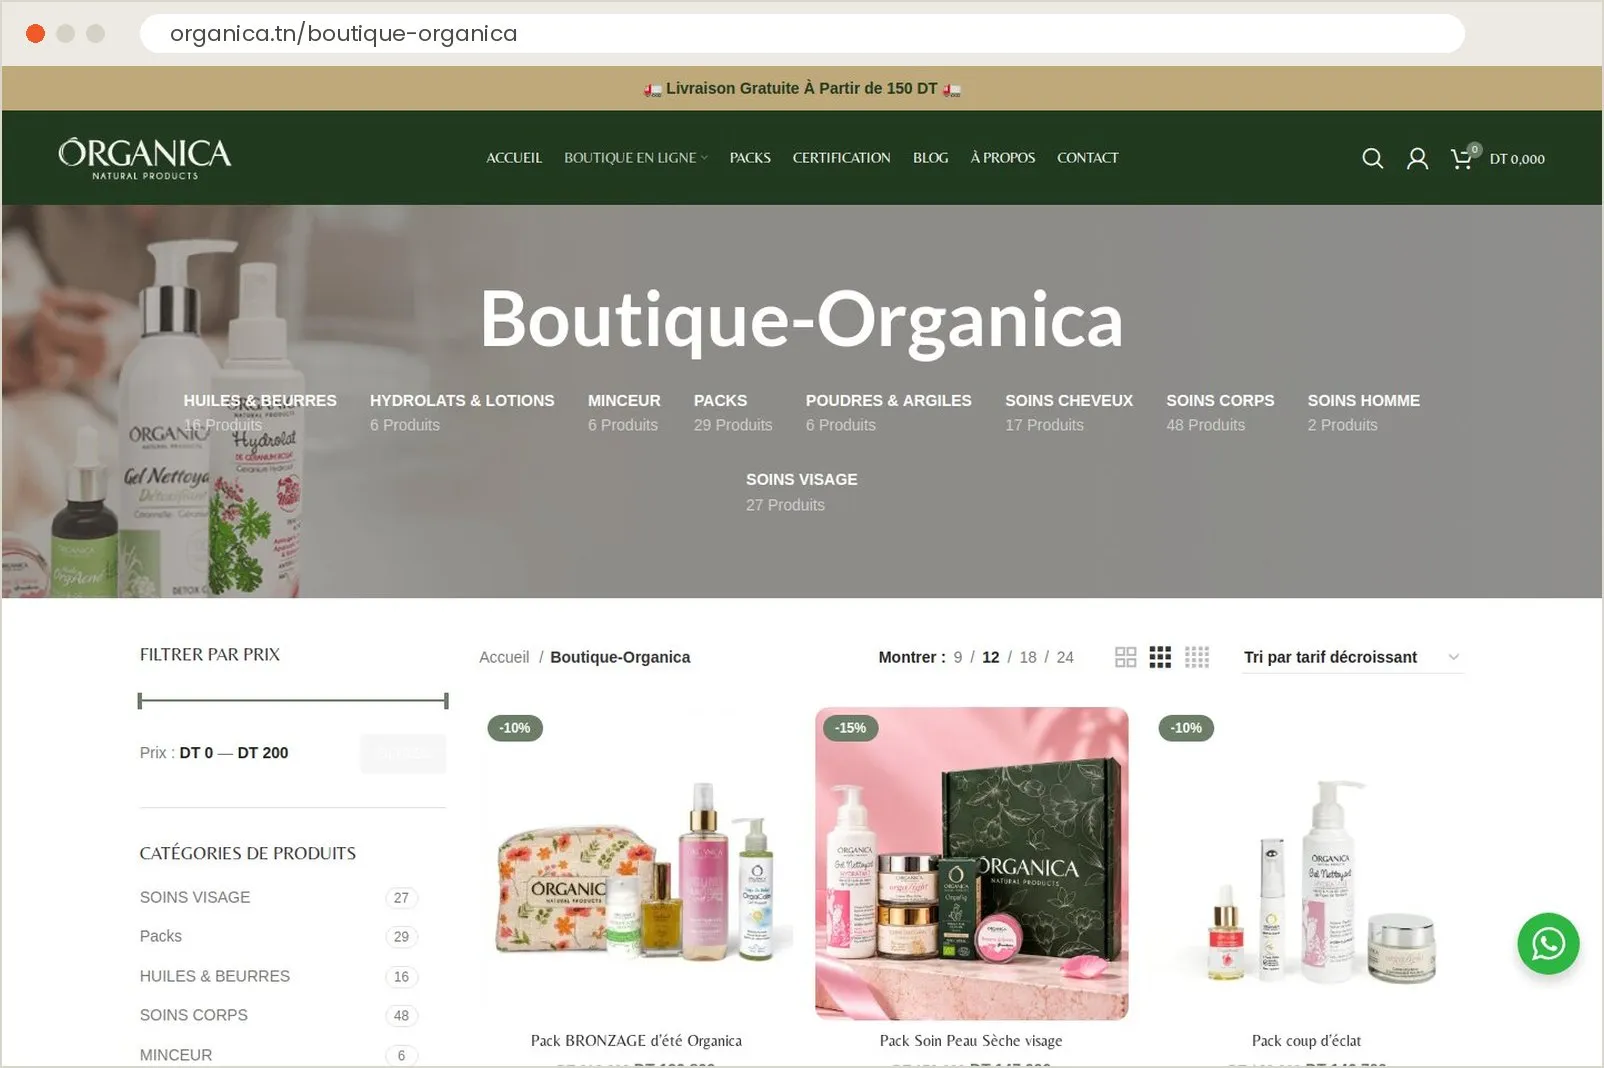The width and height of the screenshot is (1604, 1068).
Task: Click the price slider minimum handle
Action: coord(140,701)
